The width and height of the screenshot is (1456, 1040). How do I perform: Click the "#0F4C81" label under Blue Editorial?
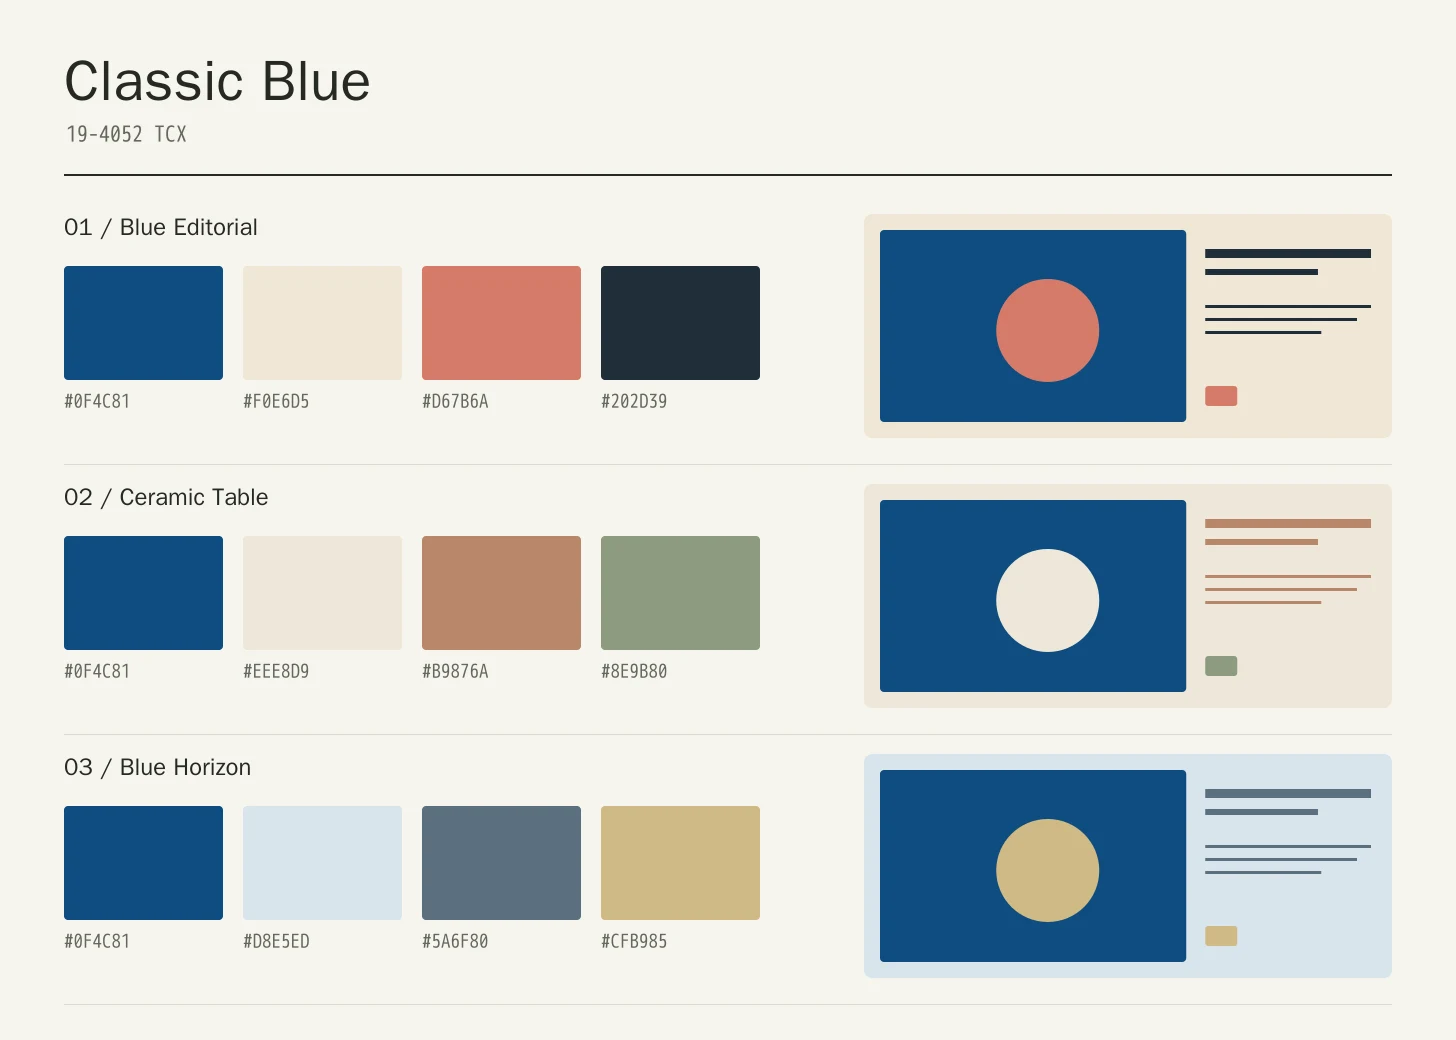97,401
